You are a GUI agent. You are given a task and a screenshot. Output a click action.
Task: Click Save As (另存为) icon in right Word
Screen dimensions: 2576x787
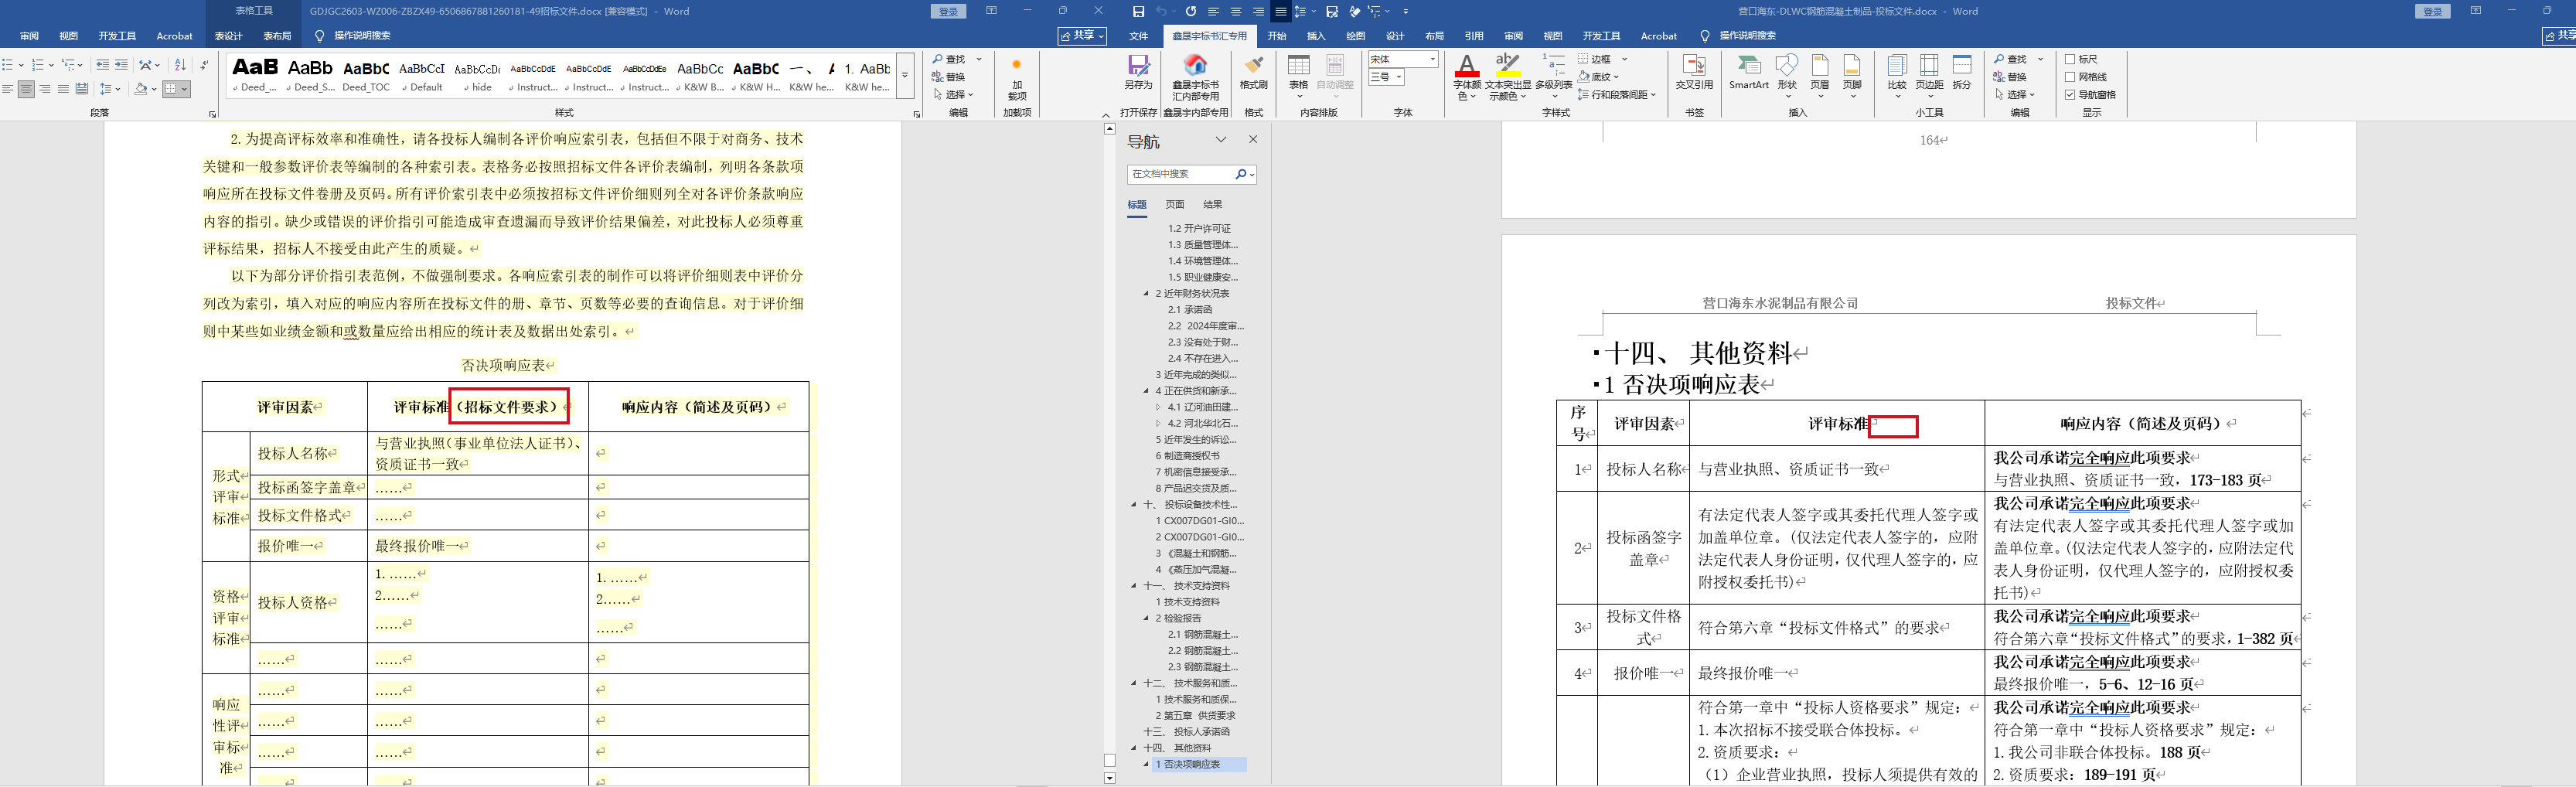[1138, 73]
